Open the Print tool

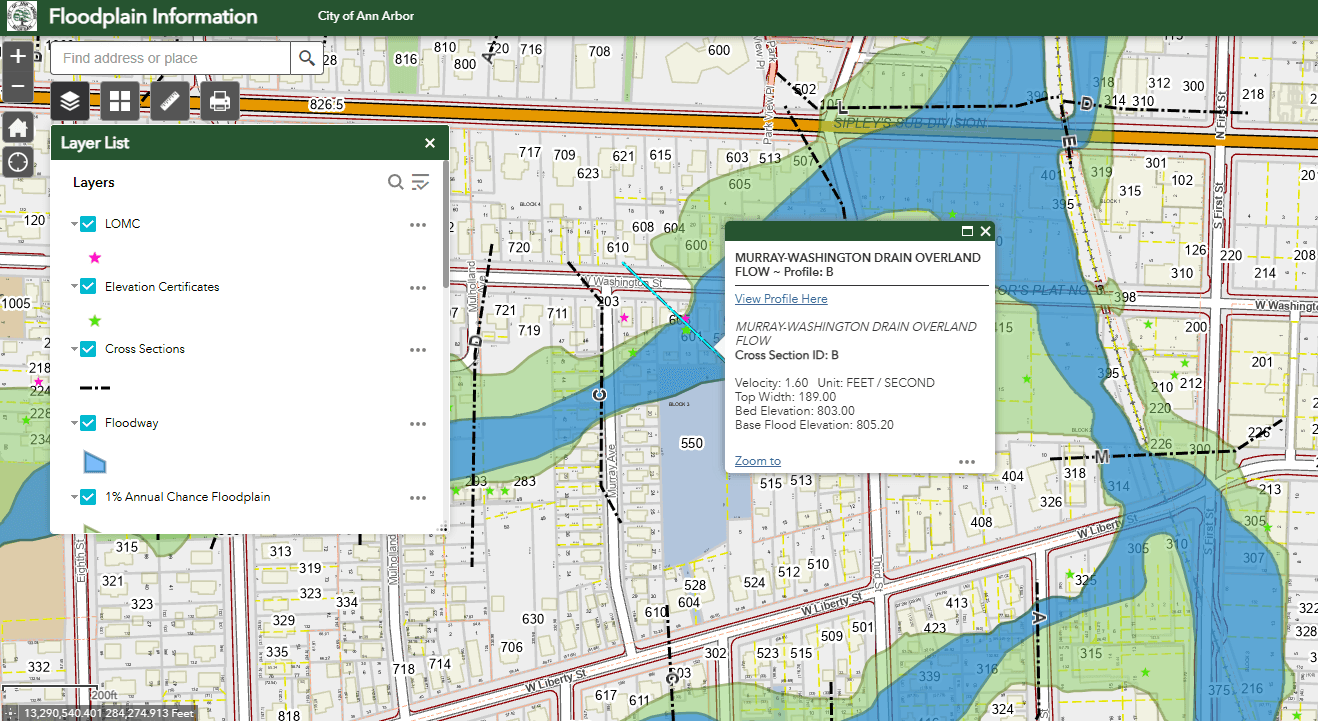point(219,100)
